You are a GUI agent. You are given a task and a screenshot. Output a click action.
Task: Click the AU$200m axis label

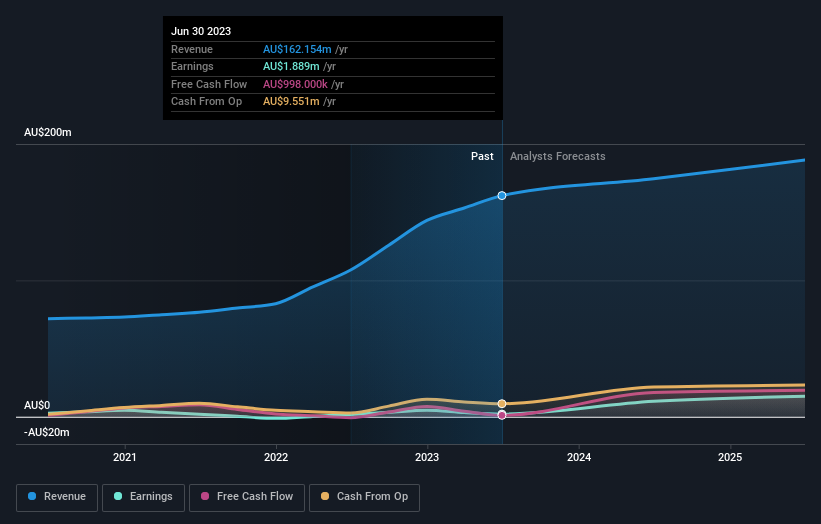pyautogui.click(x=48, y=132)
